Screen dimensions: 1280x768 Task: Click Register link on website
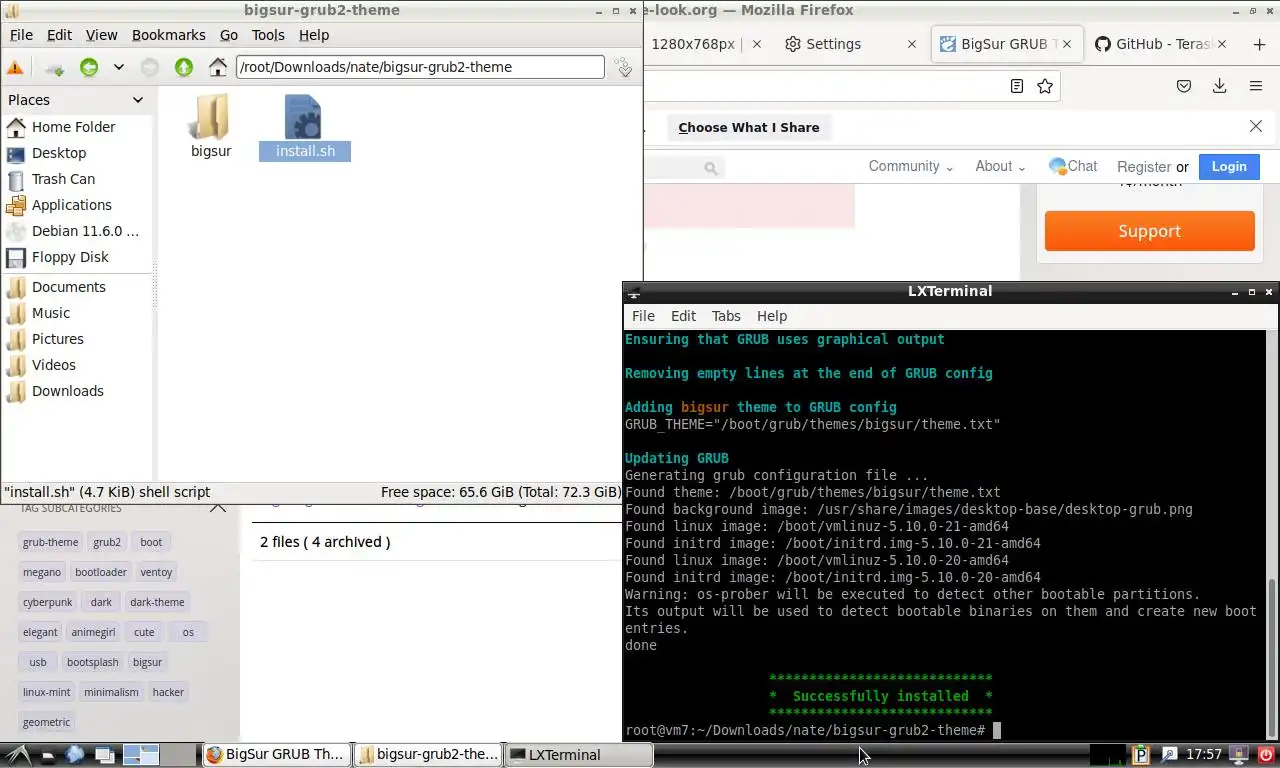pos(1144,167)
